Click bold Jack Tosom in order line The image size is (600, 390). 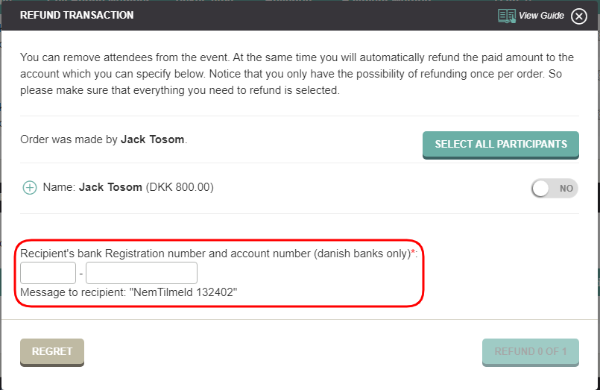(x=152, y=139)
